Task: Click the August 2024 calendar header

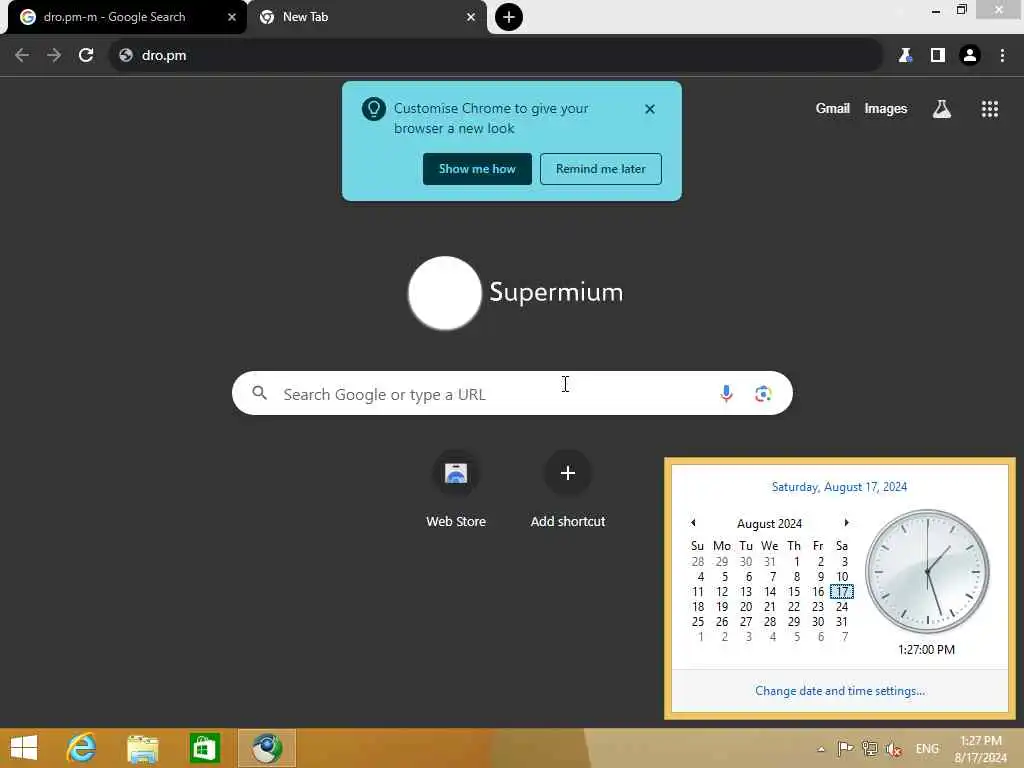Action: [x=769, y=523]
